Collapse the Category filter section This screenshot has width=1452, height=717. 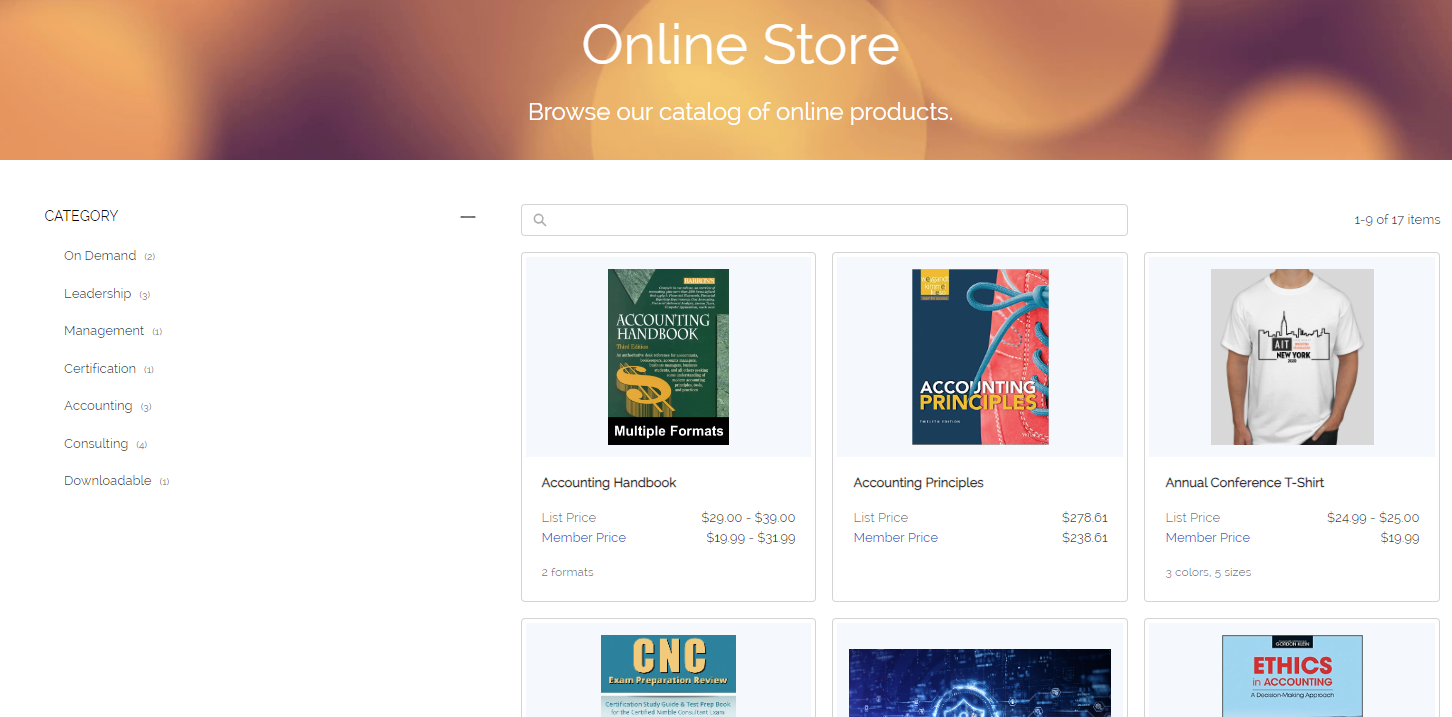467,216
